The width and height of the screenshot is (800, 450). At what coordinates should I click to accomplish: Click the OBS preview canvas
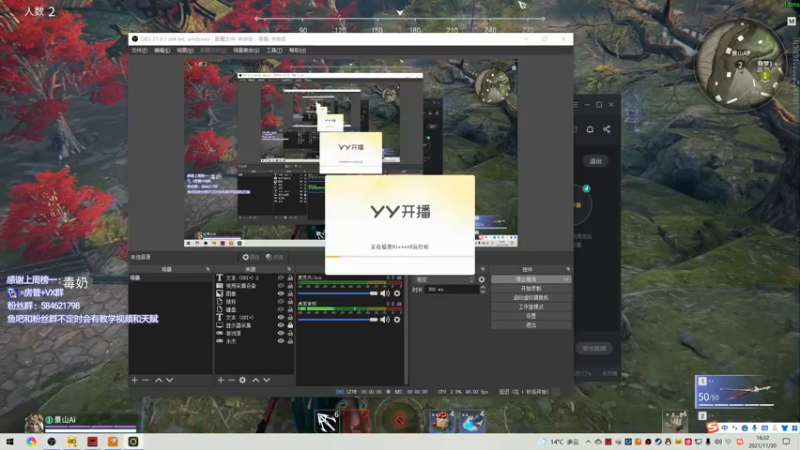(351, 153)
